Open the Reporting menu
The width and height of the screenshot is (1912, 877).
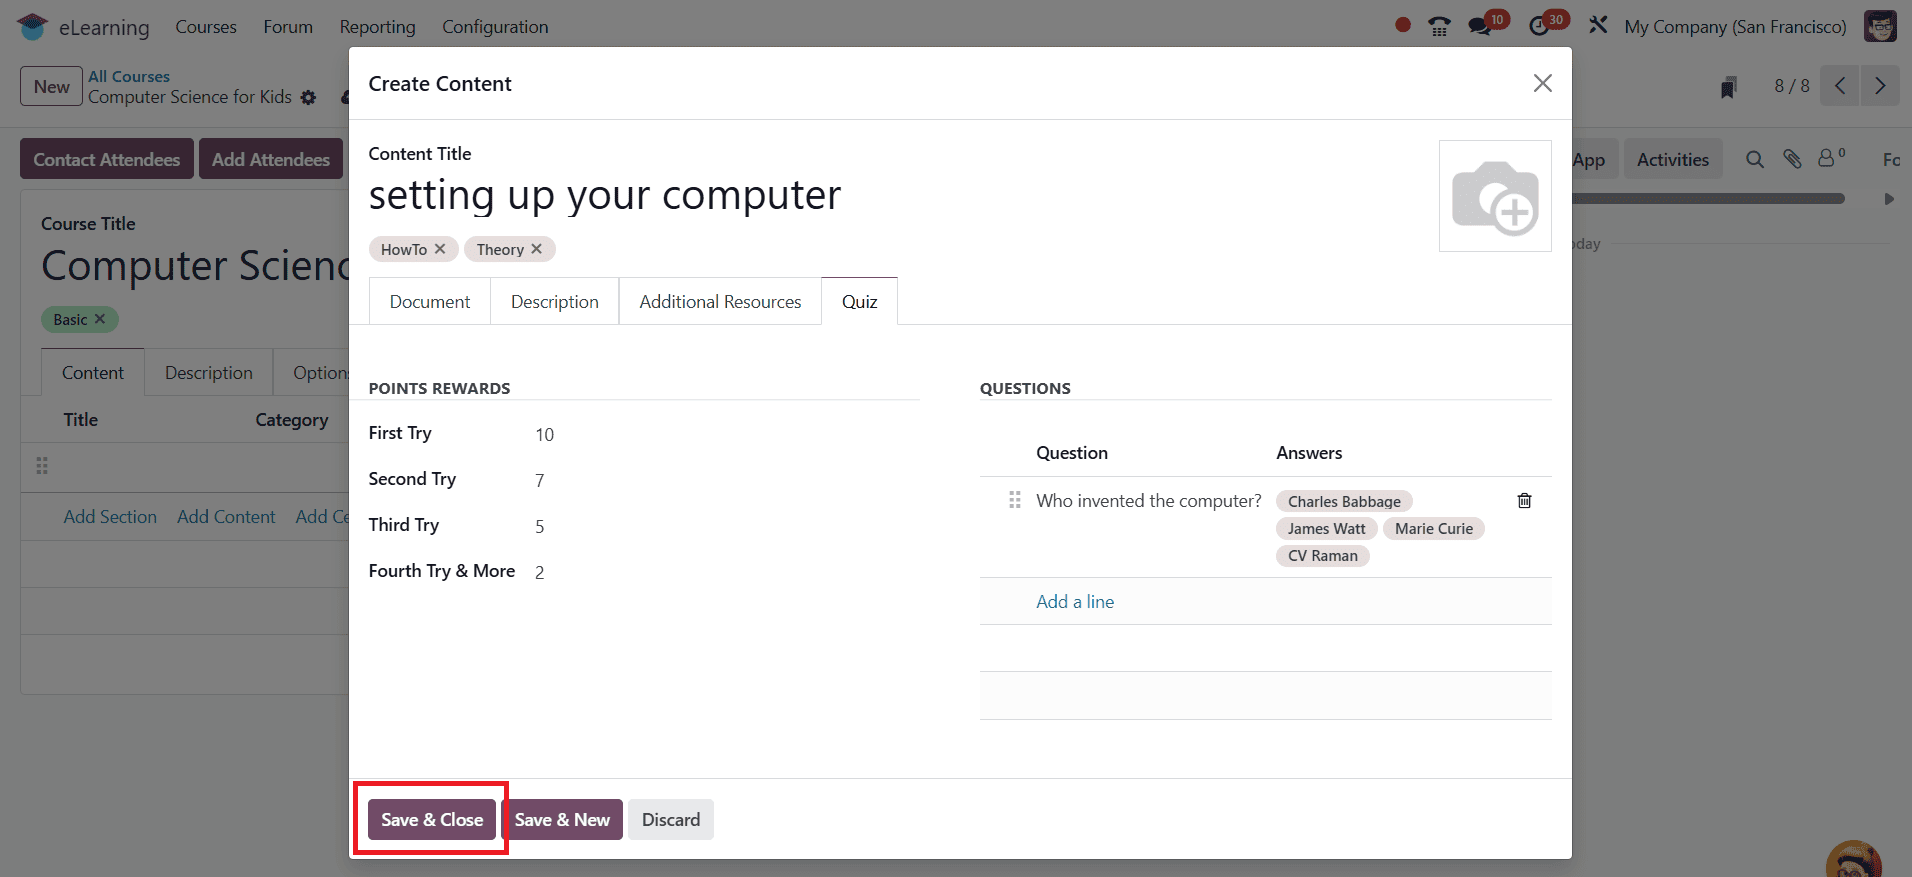click(377, 27)
